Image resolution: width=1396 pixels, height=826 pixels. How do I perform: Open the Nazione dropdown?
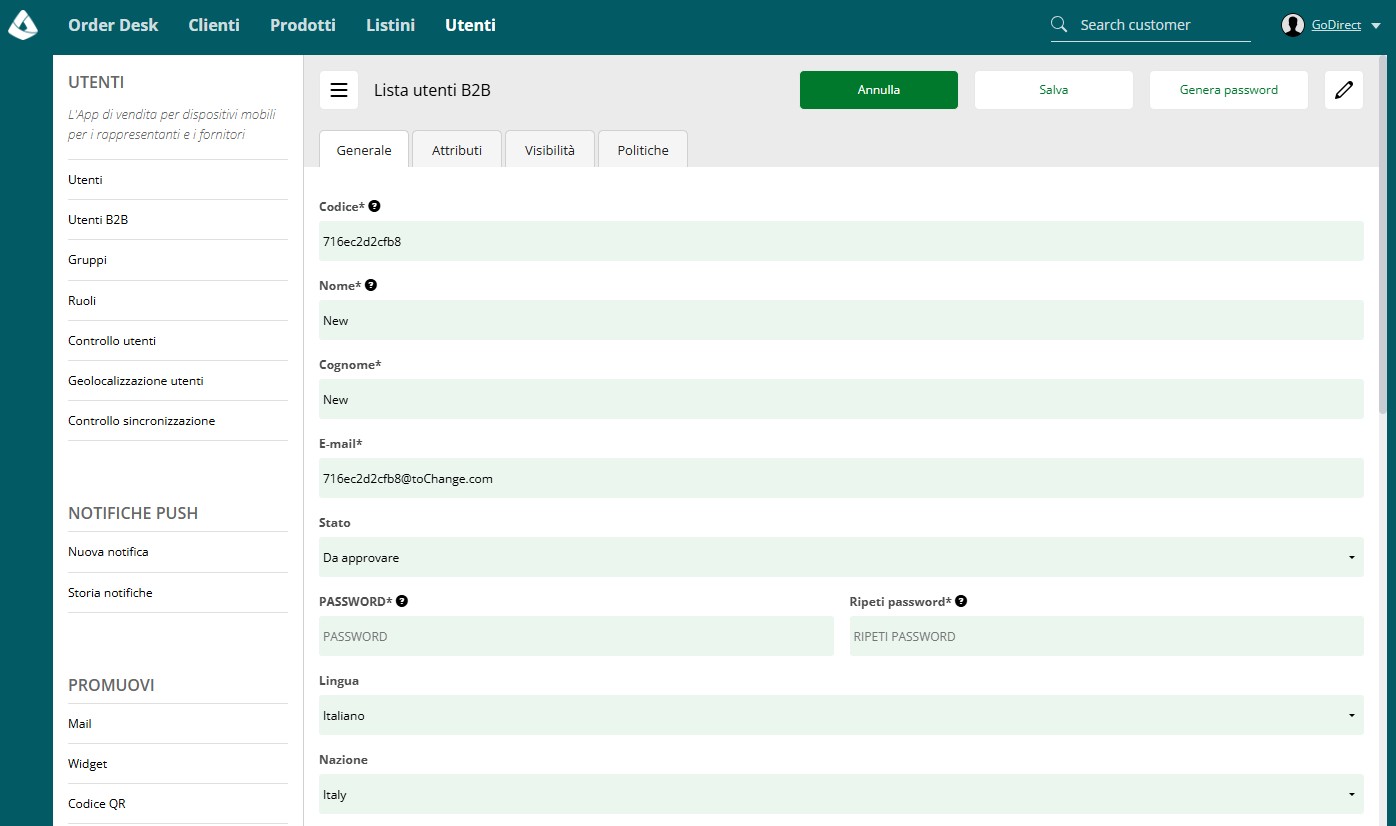coord(841,794)
